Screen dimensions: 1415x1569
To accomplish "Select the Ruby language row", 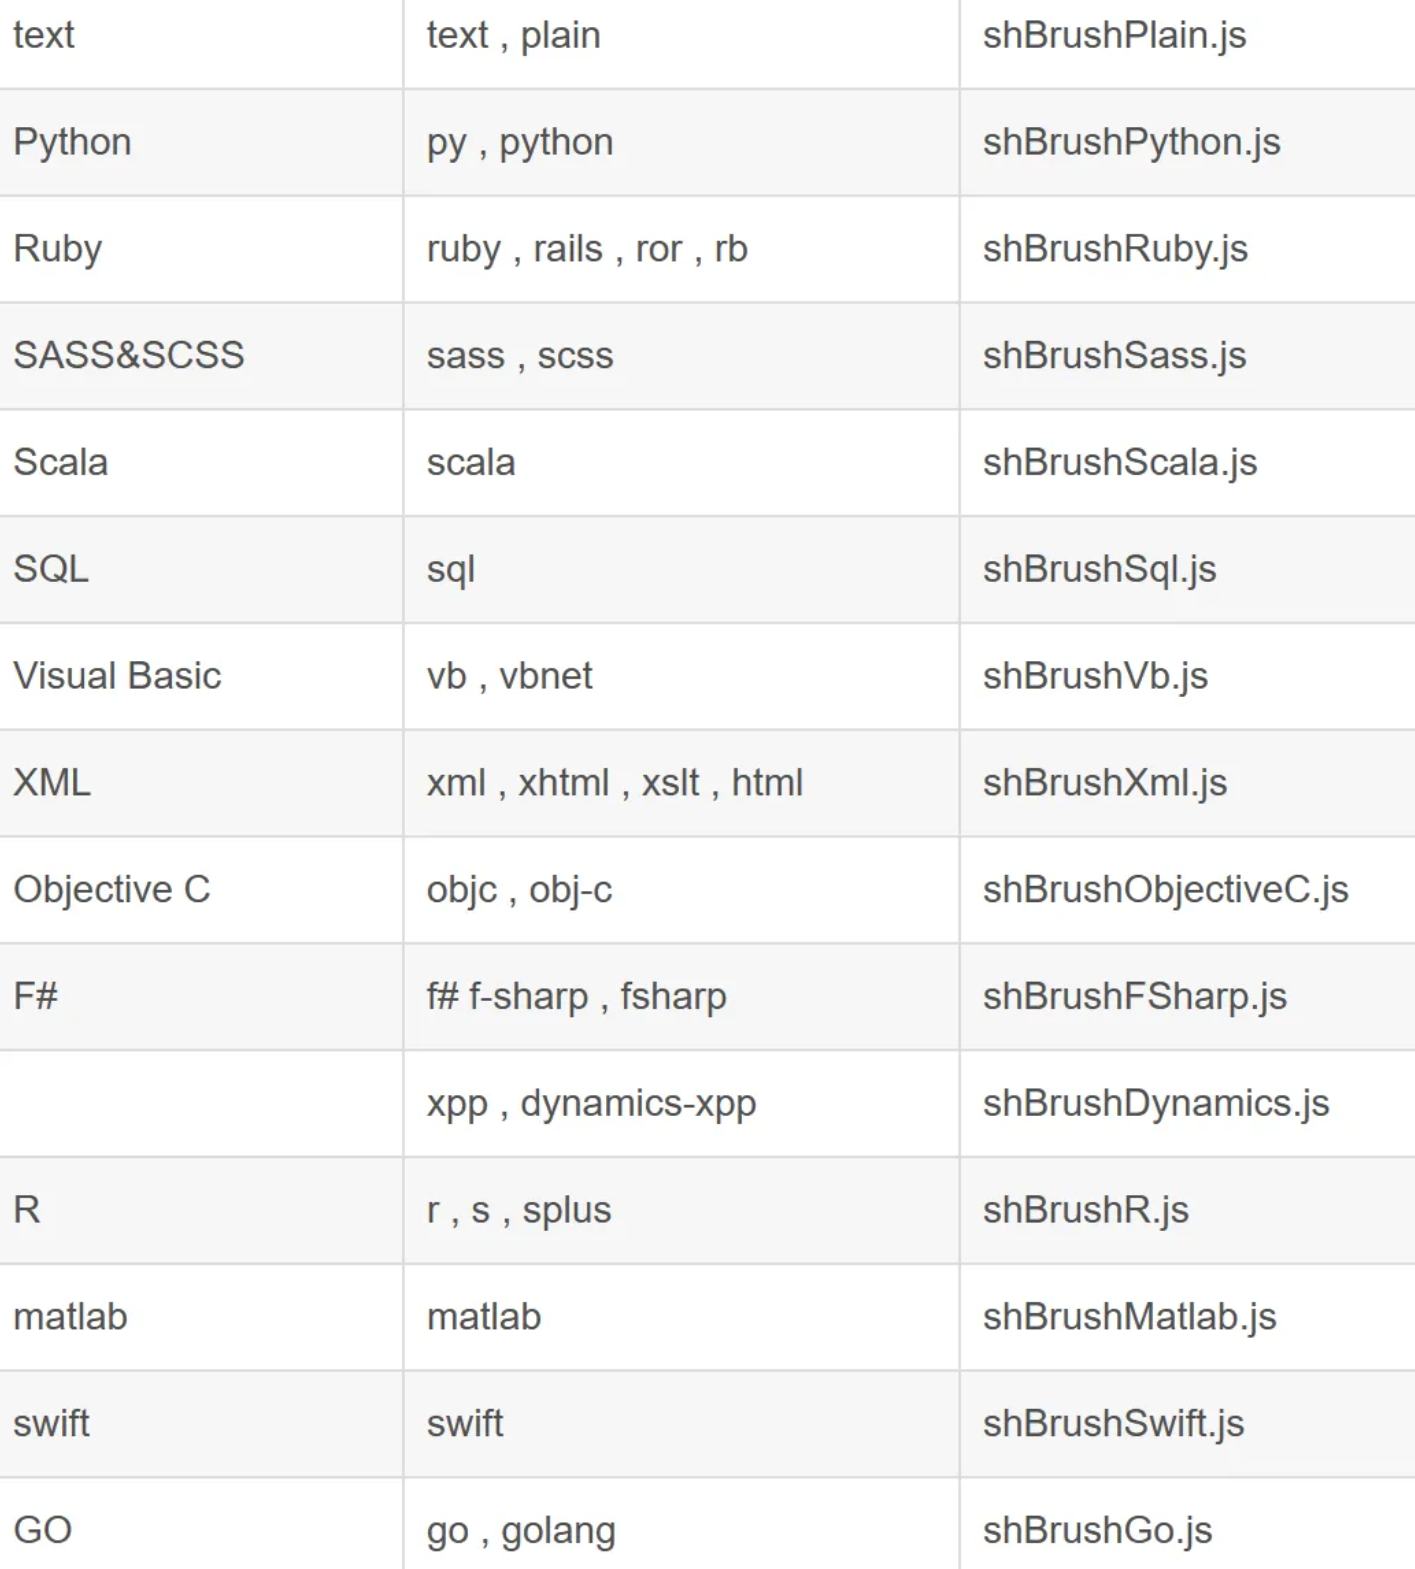I will coord(707,249).
